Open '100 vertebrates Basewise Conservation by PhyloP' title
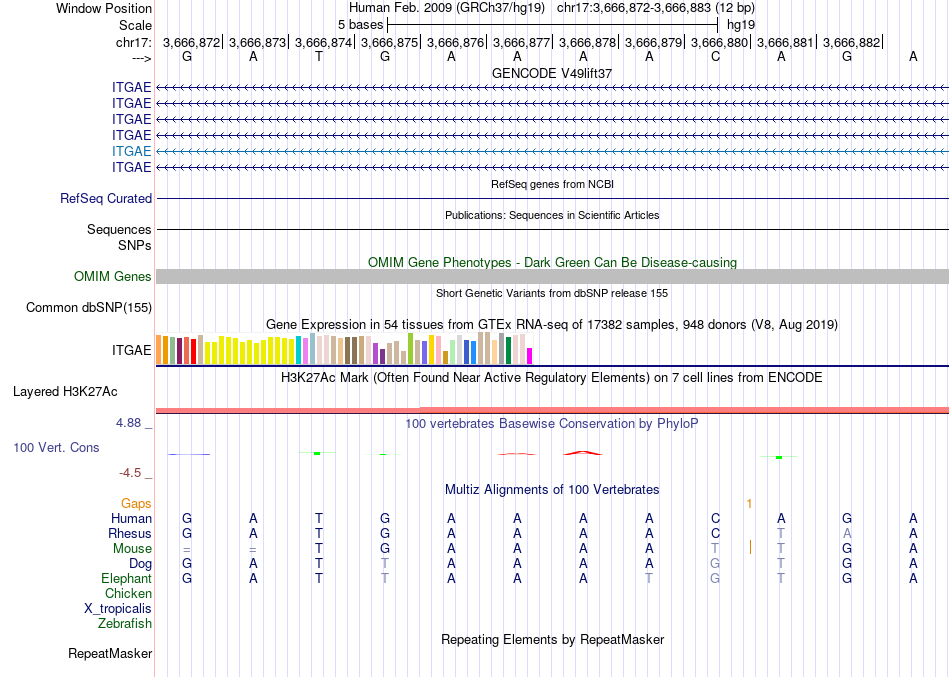The width and height of the screenshot is (950, 677). click(552, 424)
